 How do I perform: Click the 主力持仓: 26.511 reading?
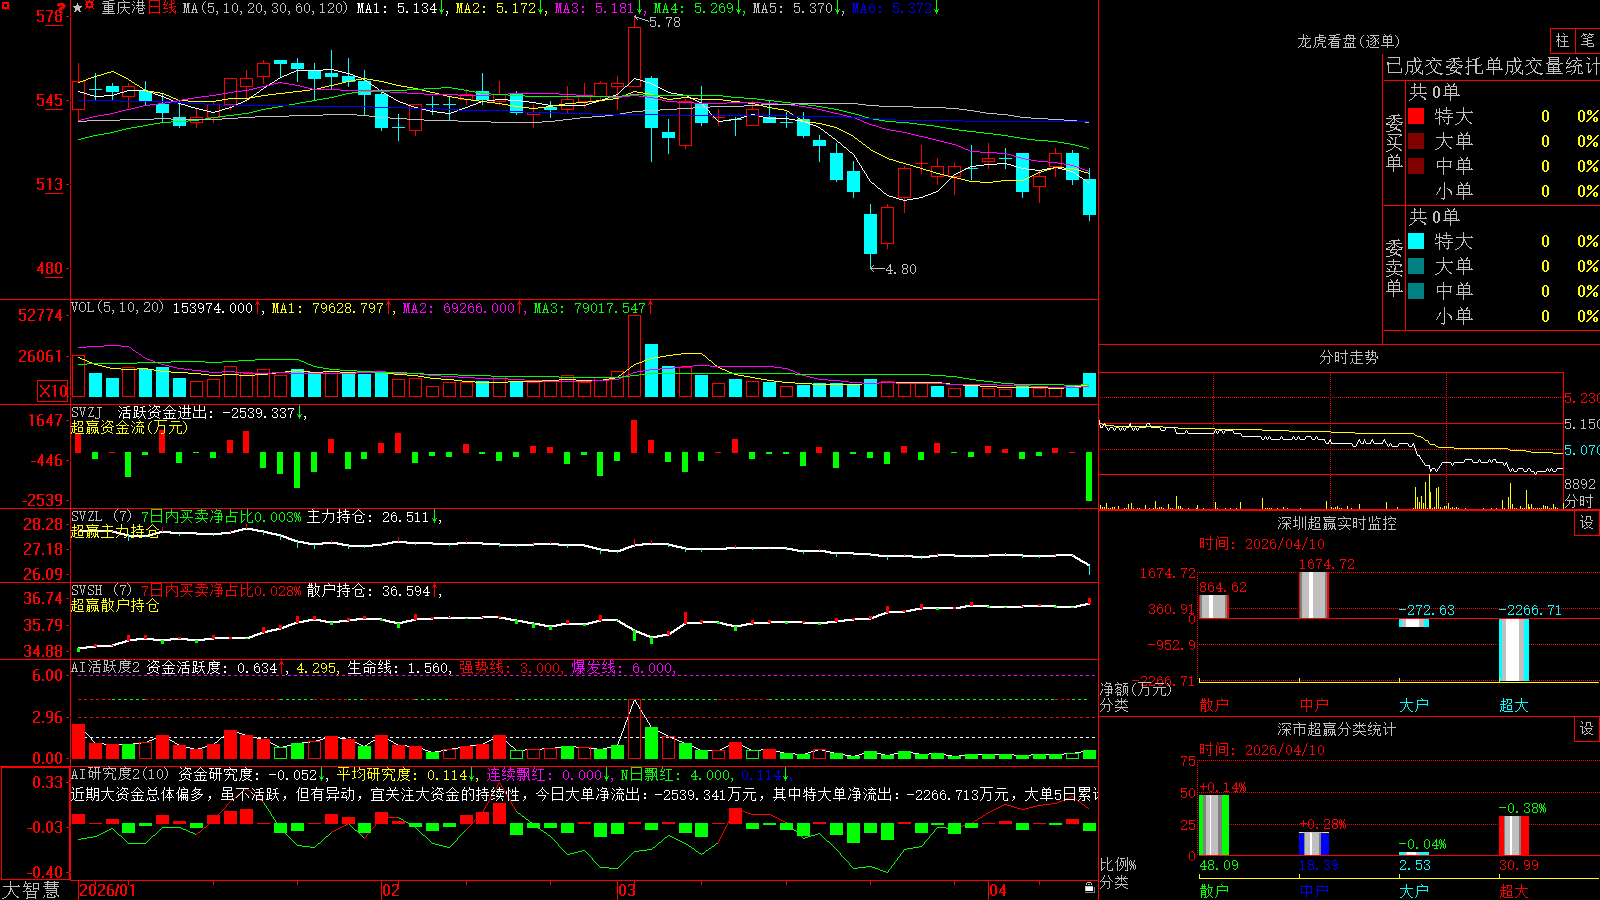pos(371,517)
